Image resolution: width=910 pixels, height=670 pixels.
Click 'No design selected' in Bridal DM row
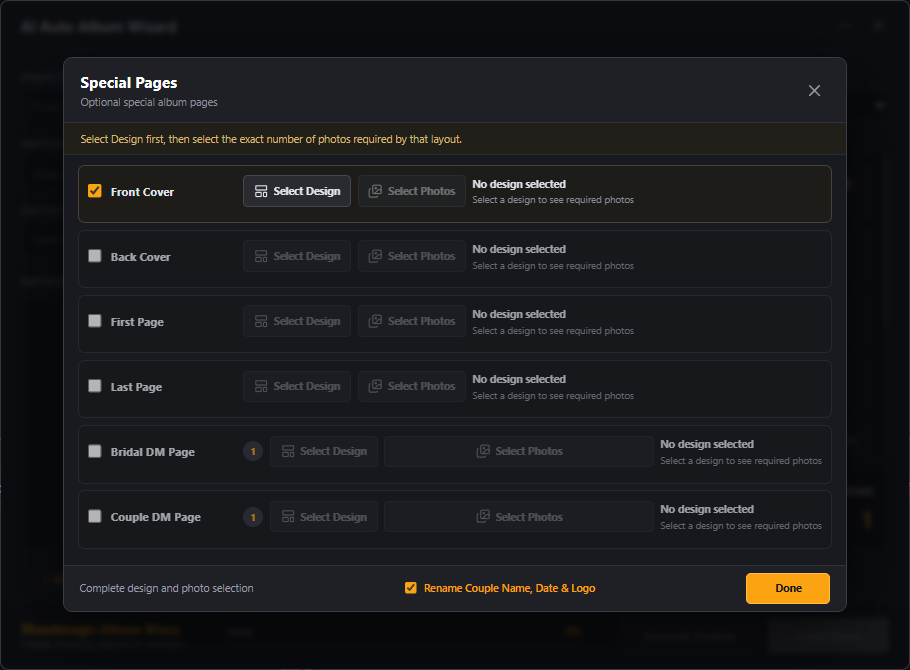(x=707, y=444)
